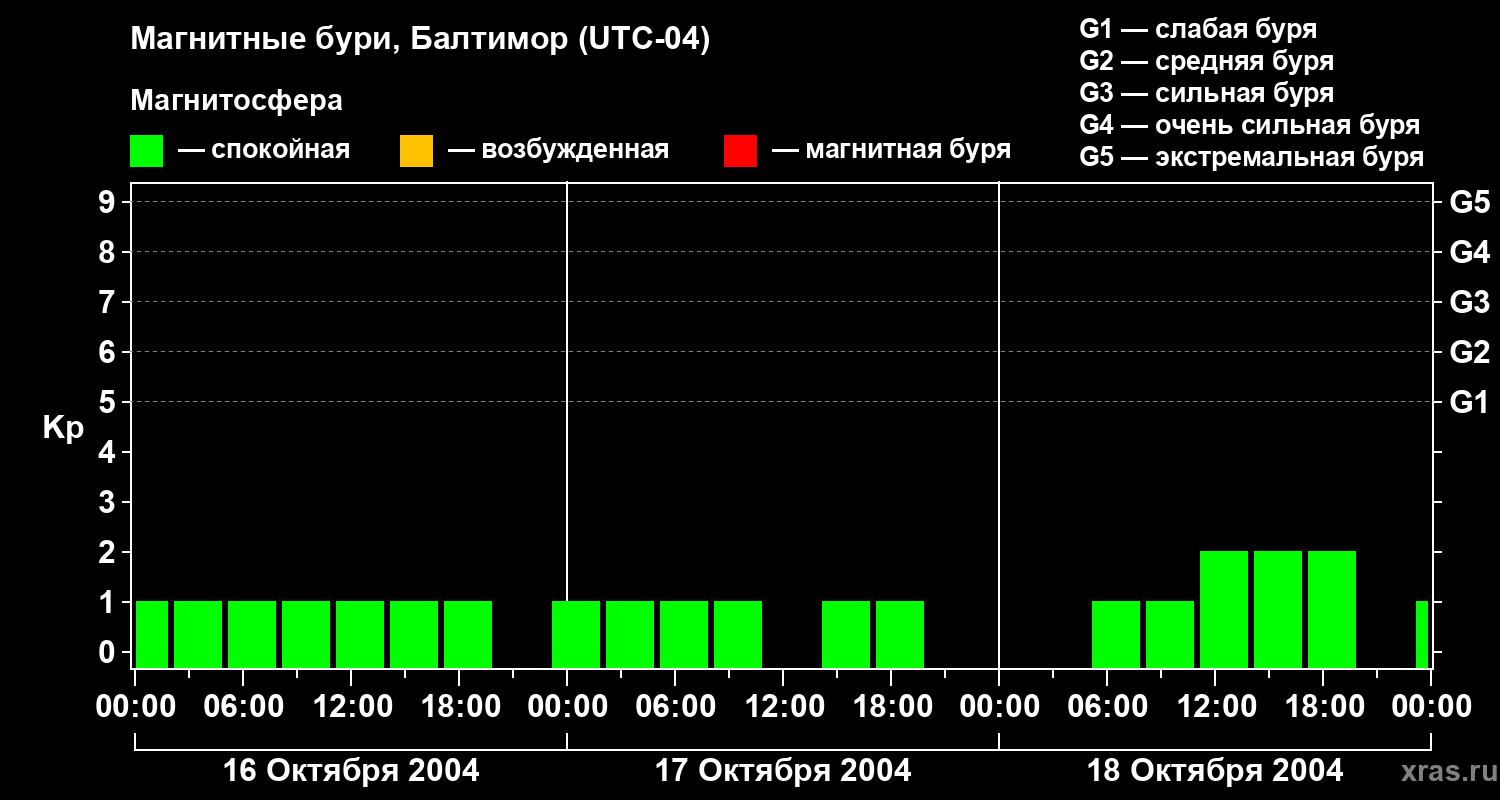The width and height of the screenshot is (1500, 800).
Task: Click the '06:00' tick label under 17 Октября
Action: pyautogui.click(x=675, y=707)
